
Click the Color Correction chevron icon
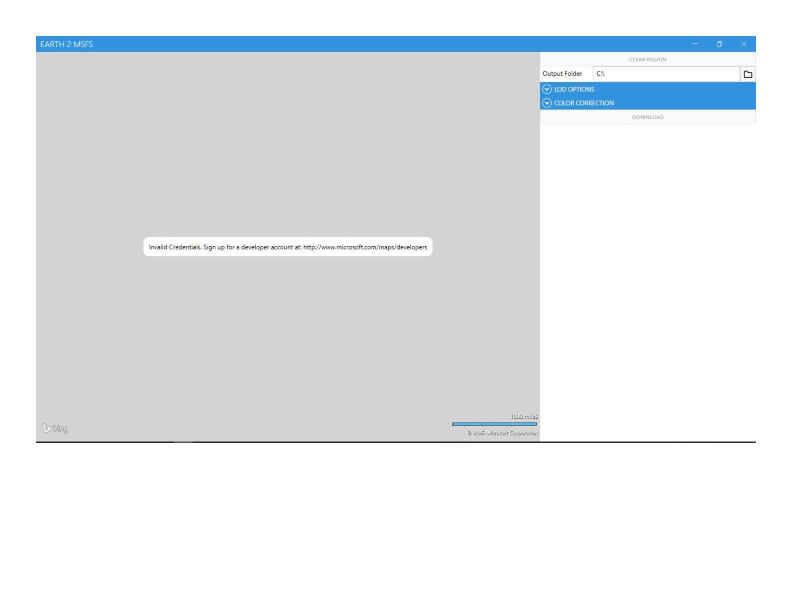(x=547, y=103)
